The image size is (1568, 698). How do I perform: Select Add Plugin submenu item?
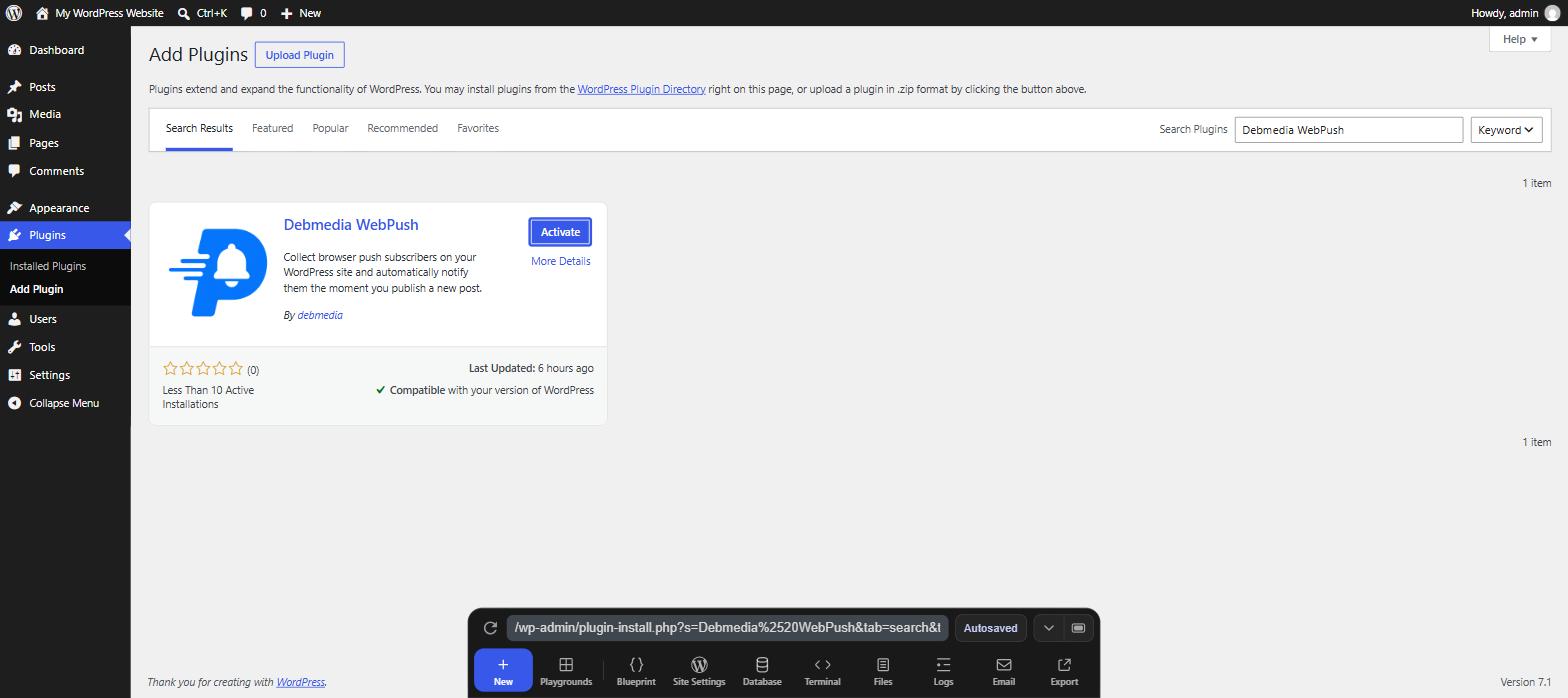(36, 289)
